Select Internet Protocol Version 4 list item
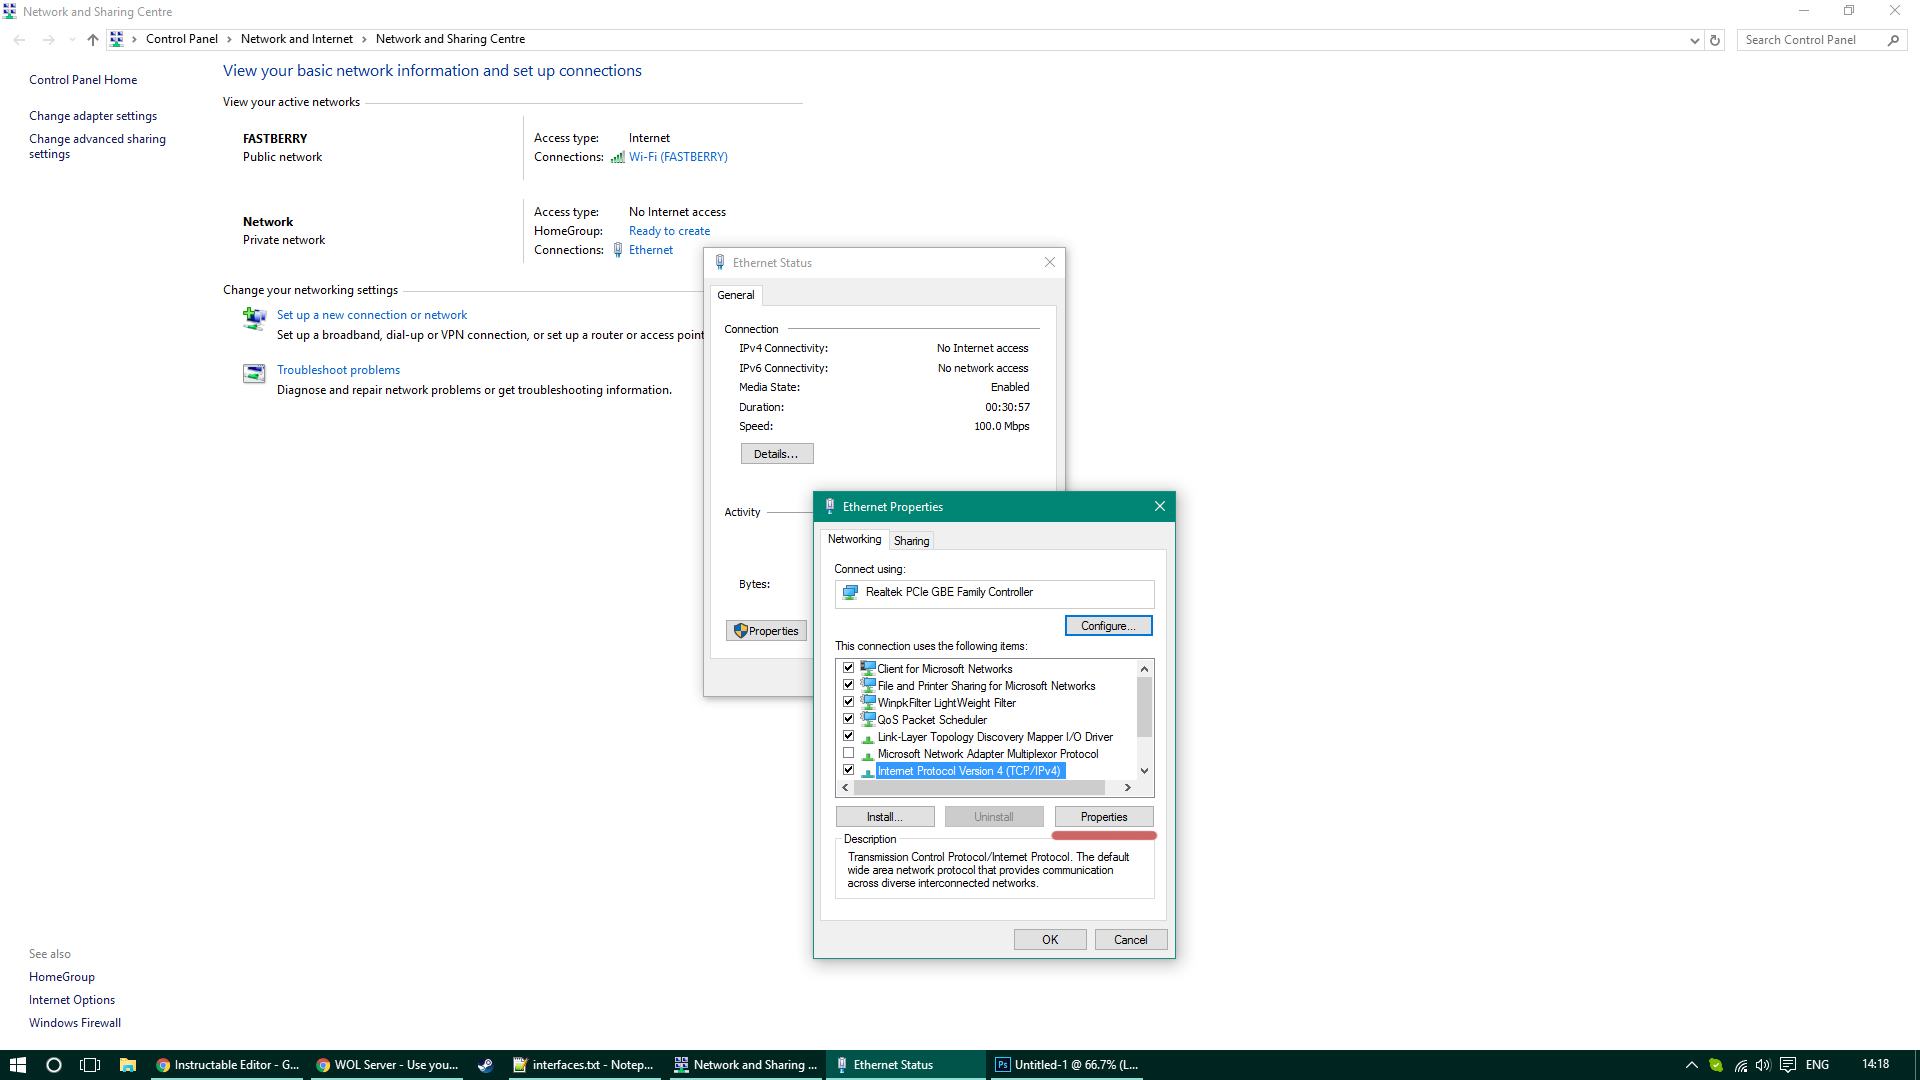The width and height of the screenshot is (1920, 1080). [969, 771]
